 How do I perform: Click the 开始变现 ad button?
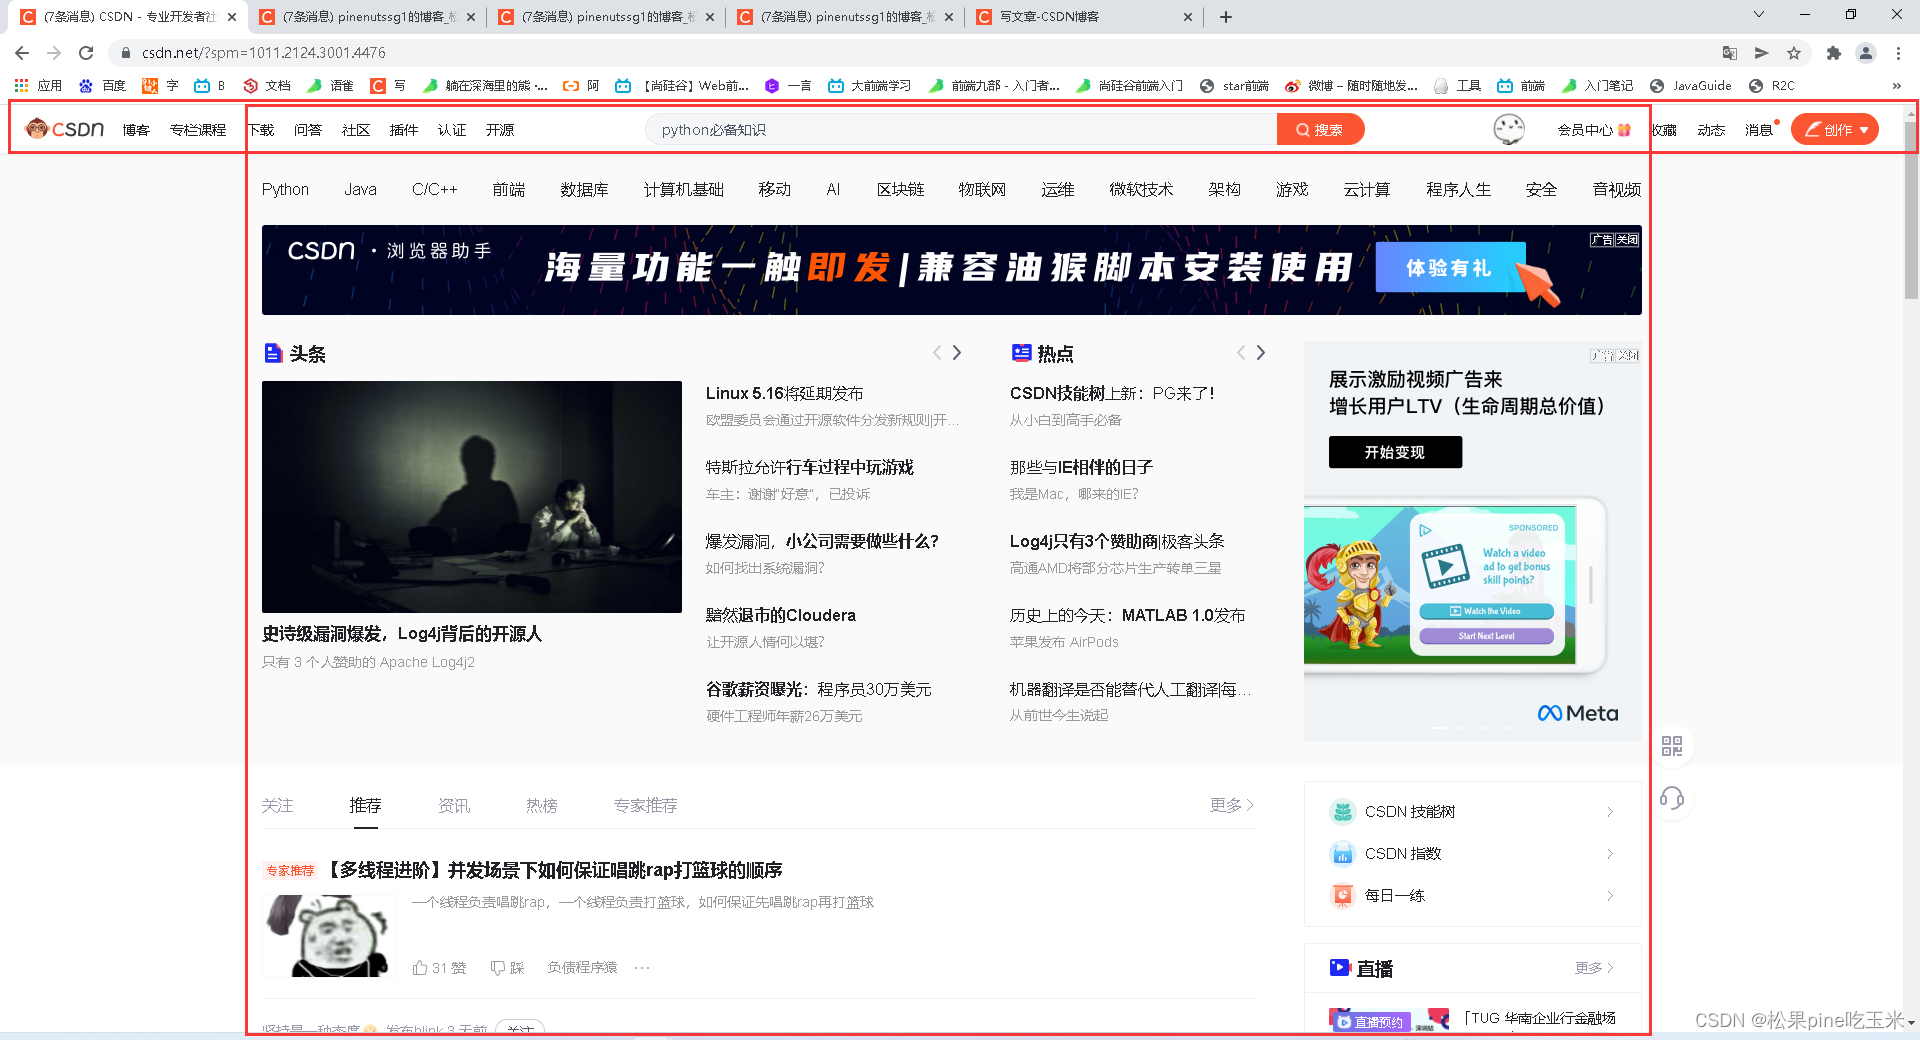(x=1395, y=452)
